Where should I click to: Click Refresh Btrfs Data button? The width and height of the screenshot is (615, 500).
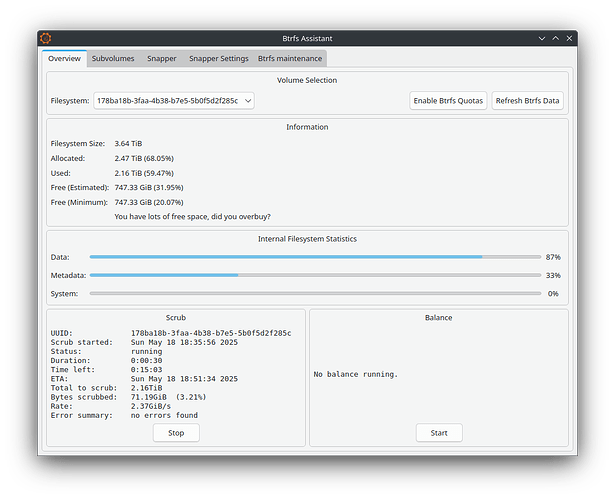(x=527, y=101)
